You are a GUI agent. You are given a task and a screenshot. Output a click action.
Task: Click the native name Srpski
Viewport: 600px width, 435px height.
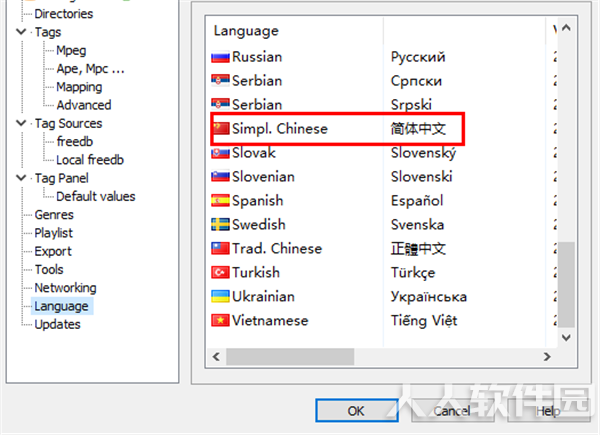(x=411, y=105)
